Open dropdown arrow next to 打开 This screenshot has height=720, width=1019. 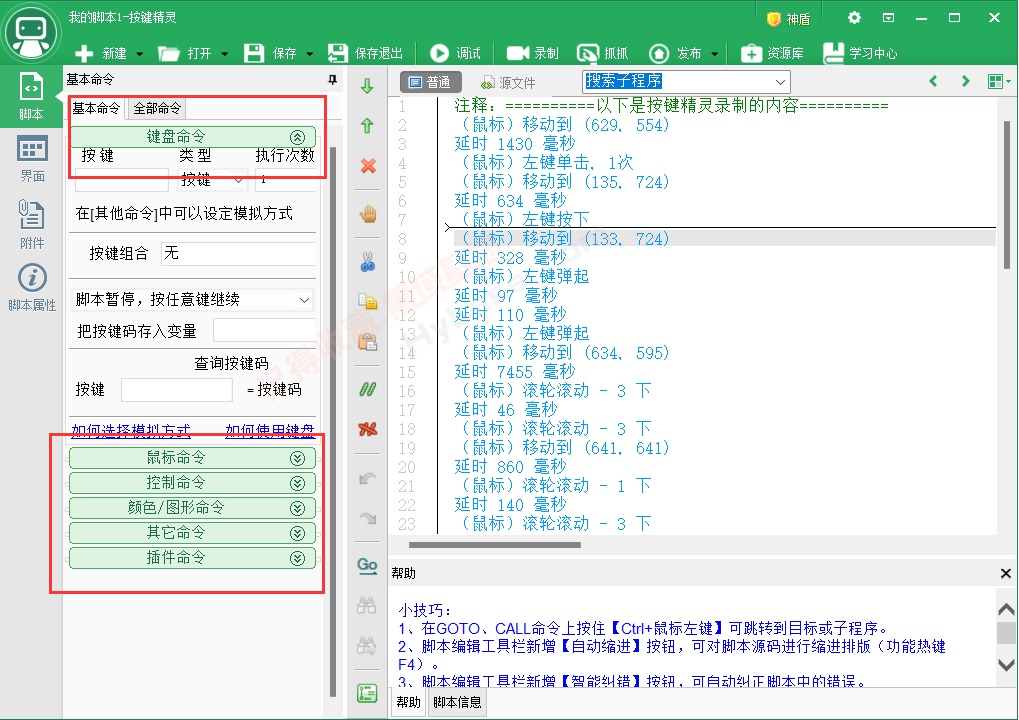[225, 54]
